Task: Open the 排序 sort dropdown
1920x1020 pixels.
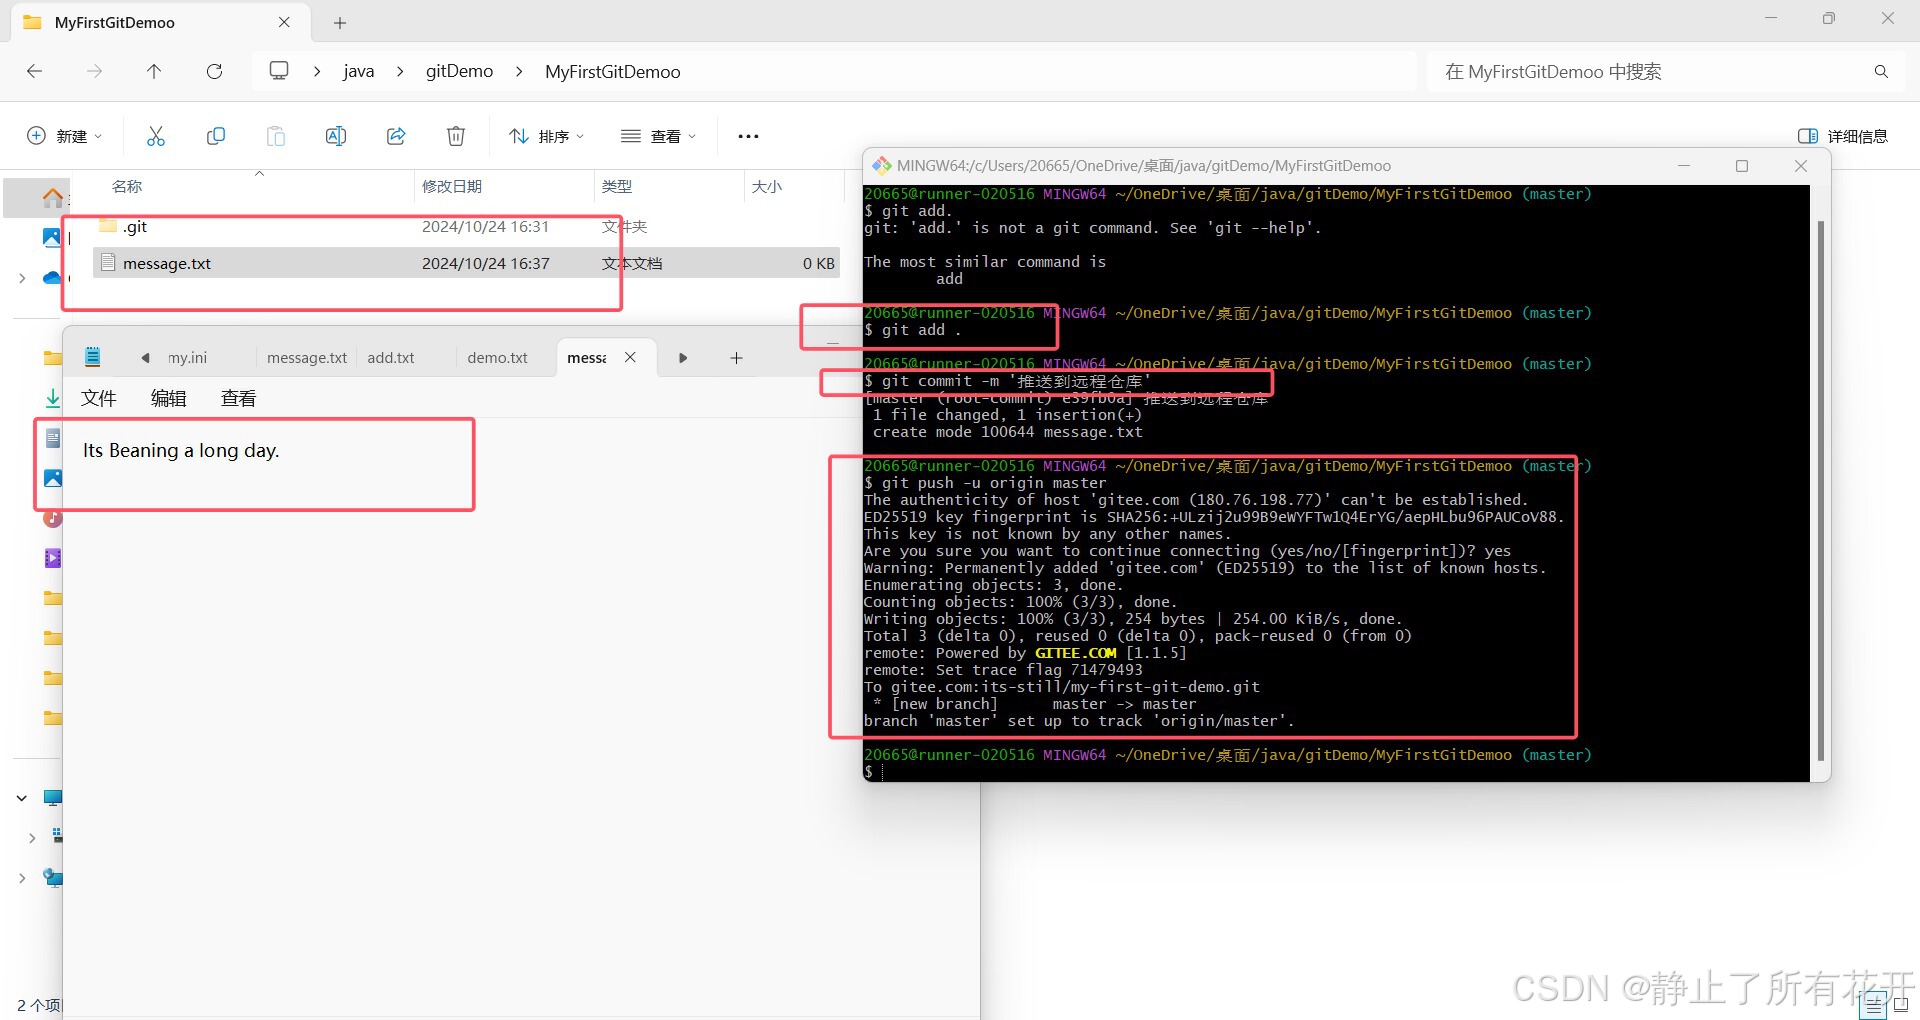Action: (x=546, y=136)
